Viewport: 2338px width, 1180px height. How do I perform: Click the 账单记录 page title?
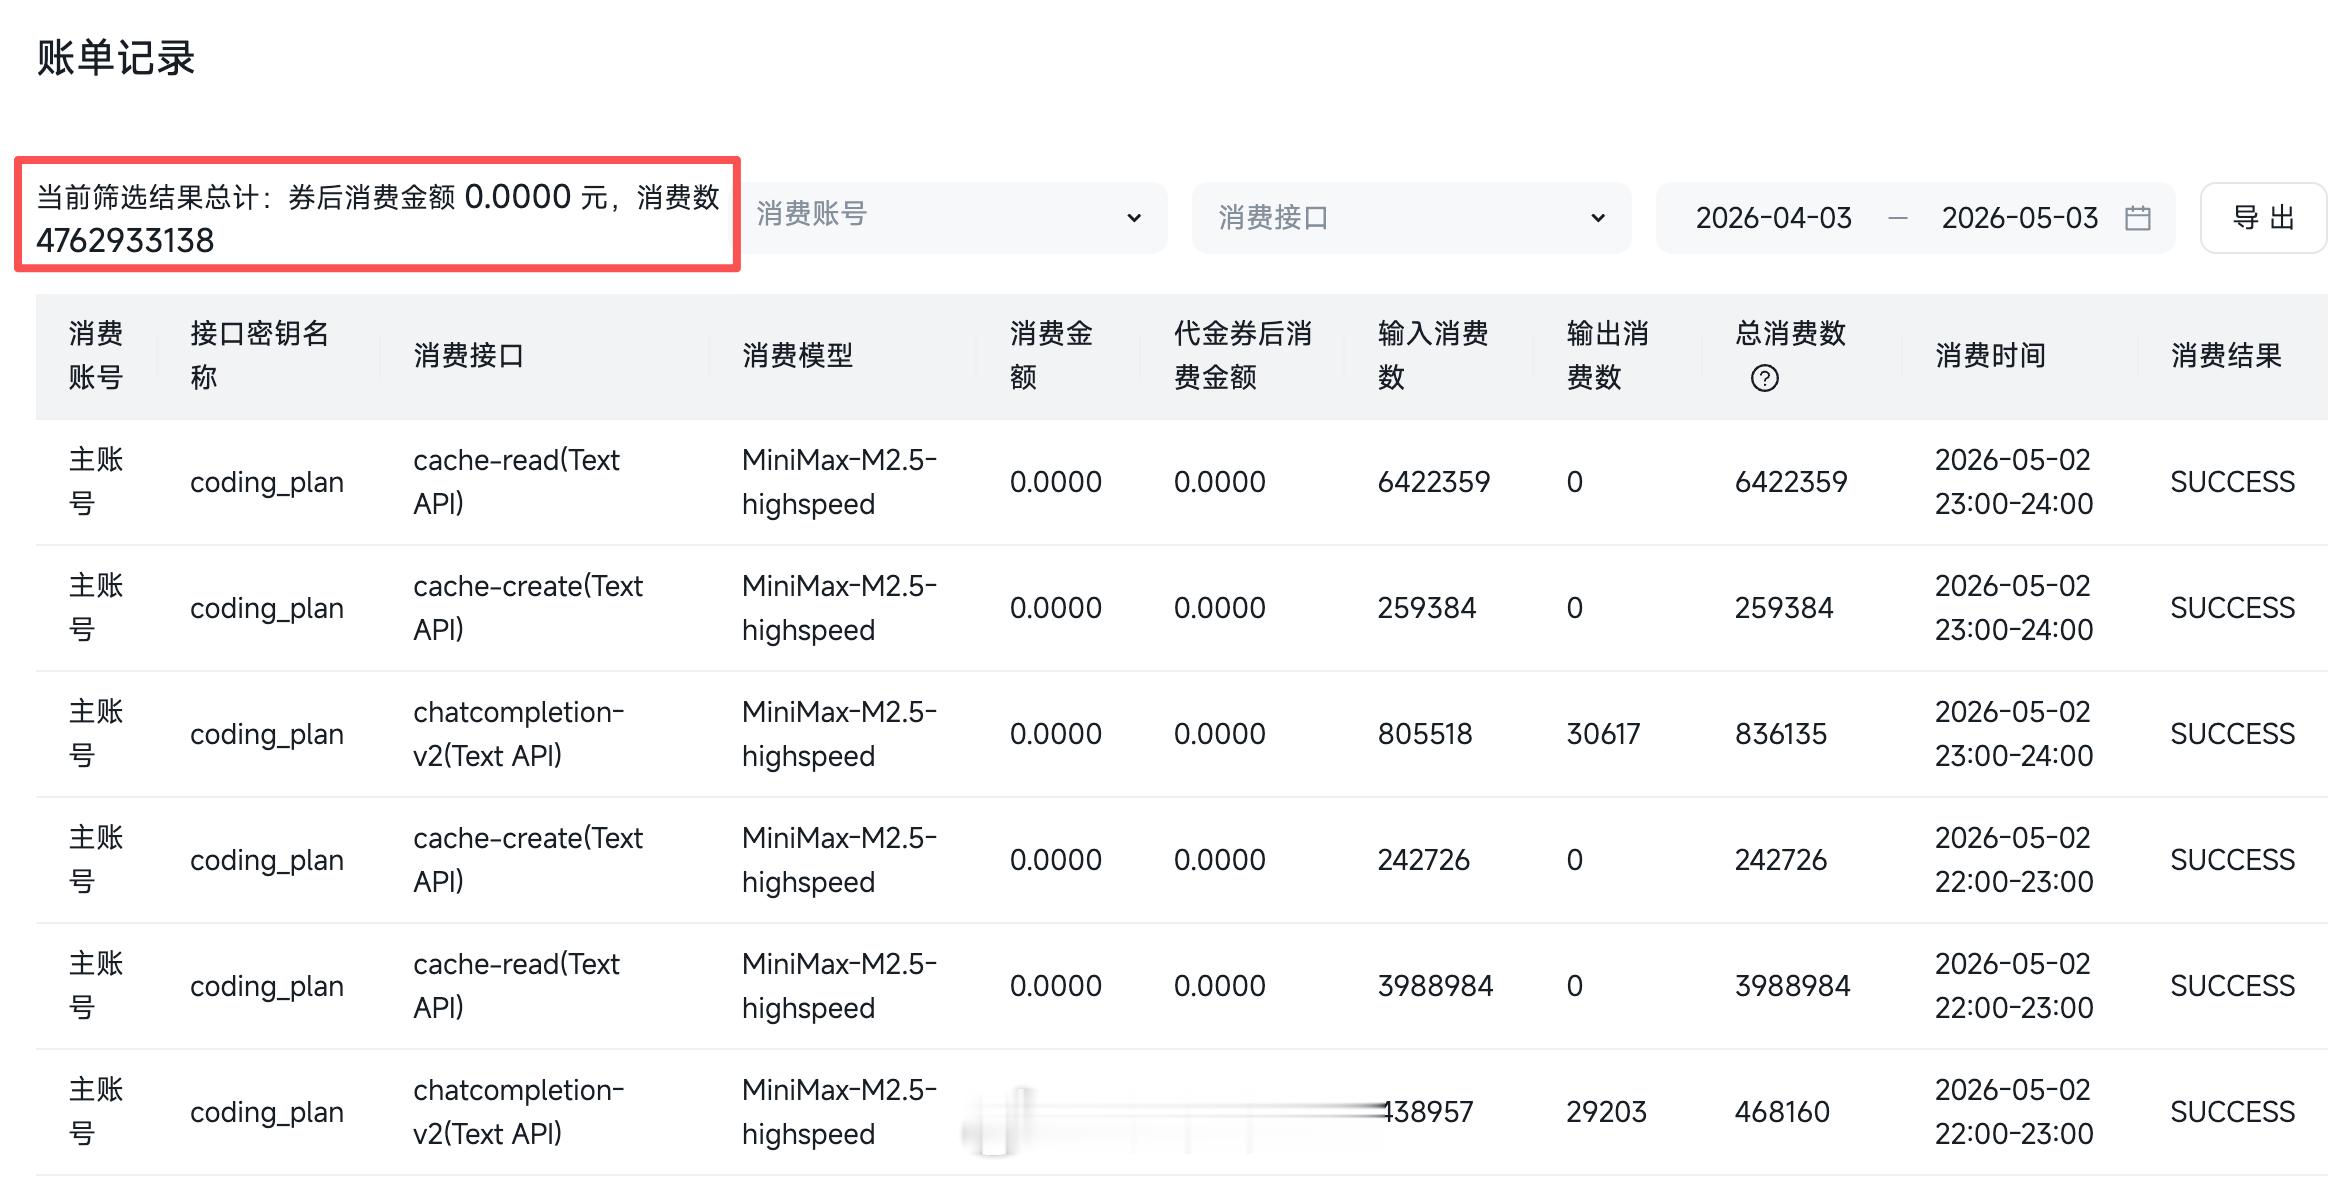[x=116, y=58]
